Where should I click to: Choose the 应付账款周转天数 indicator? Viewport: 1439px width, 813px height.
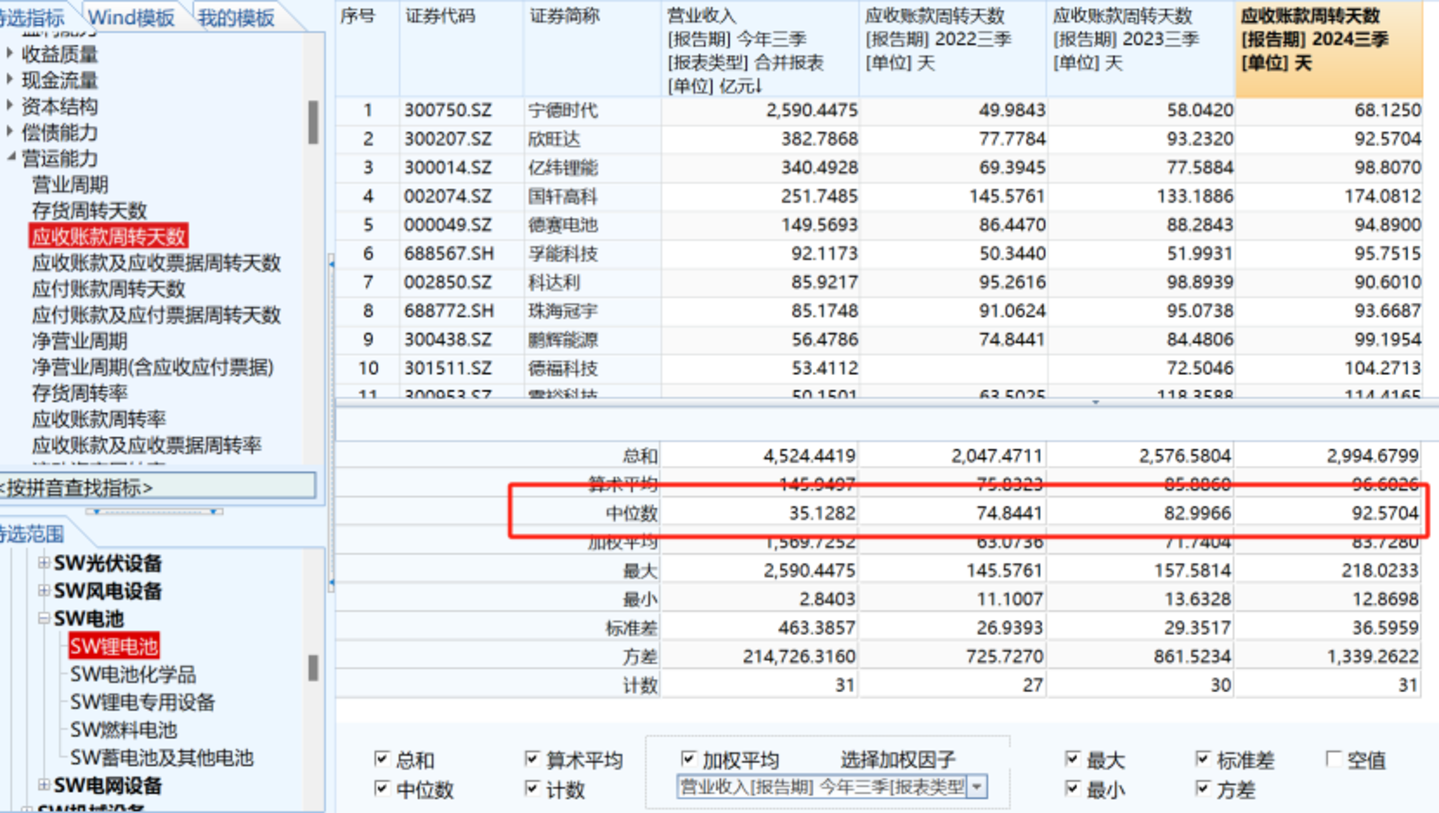click(108, 289)
